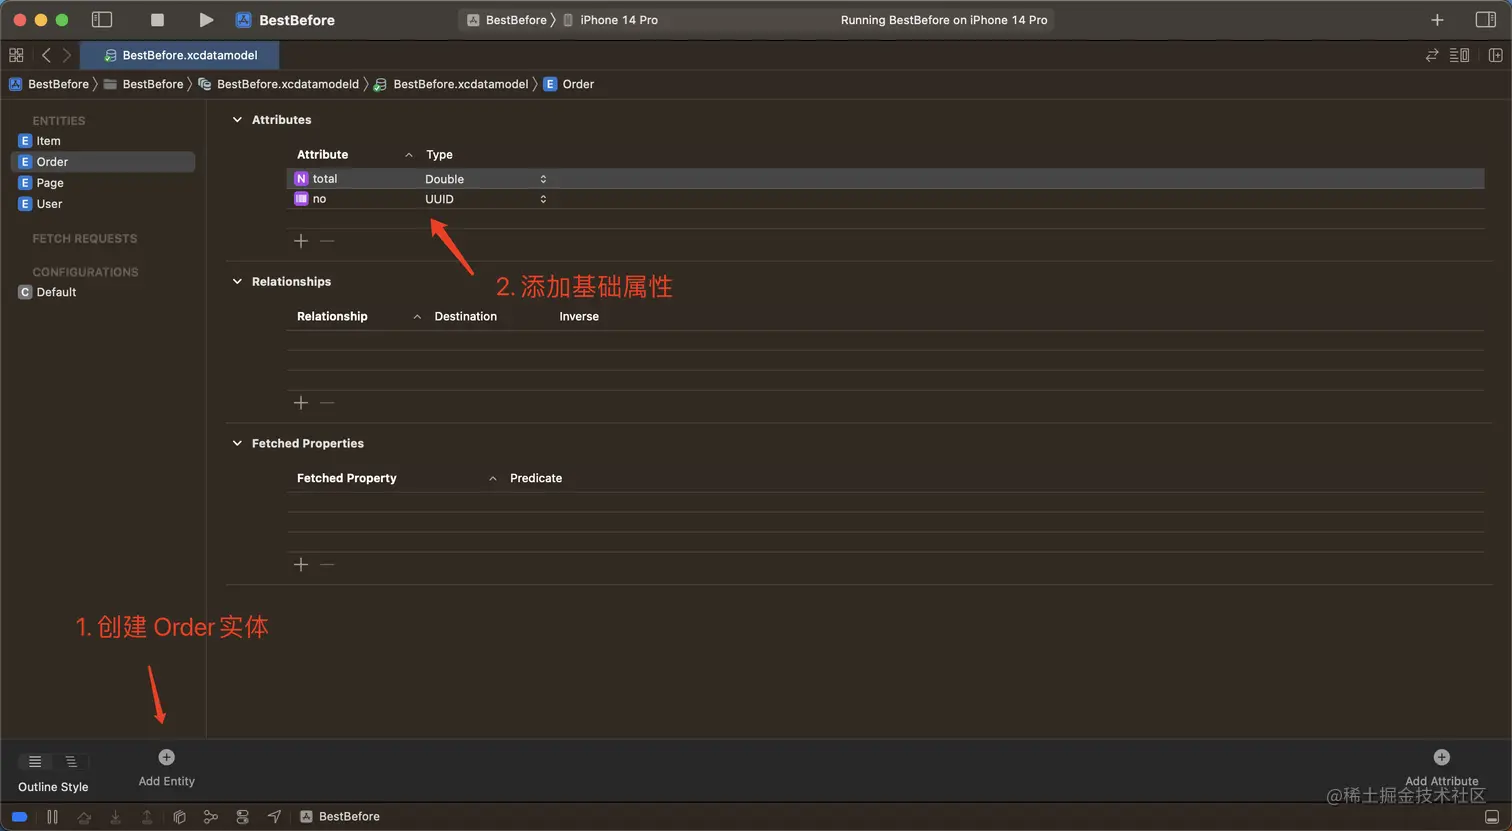1512x831 pixels.
Task: Switch outline style to hierarchical view
Action: (x=71, y=762)
